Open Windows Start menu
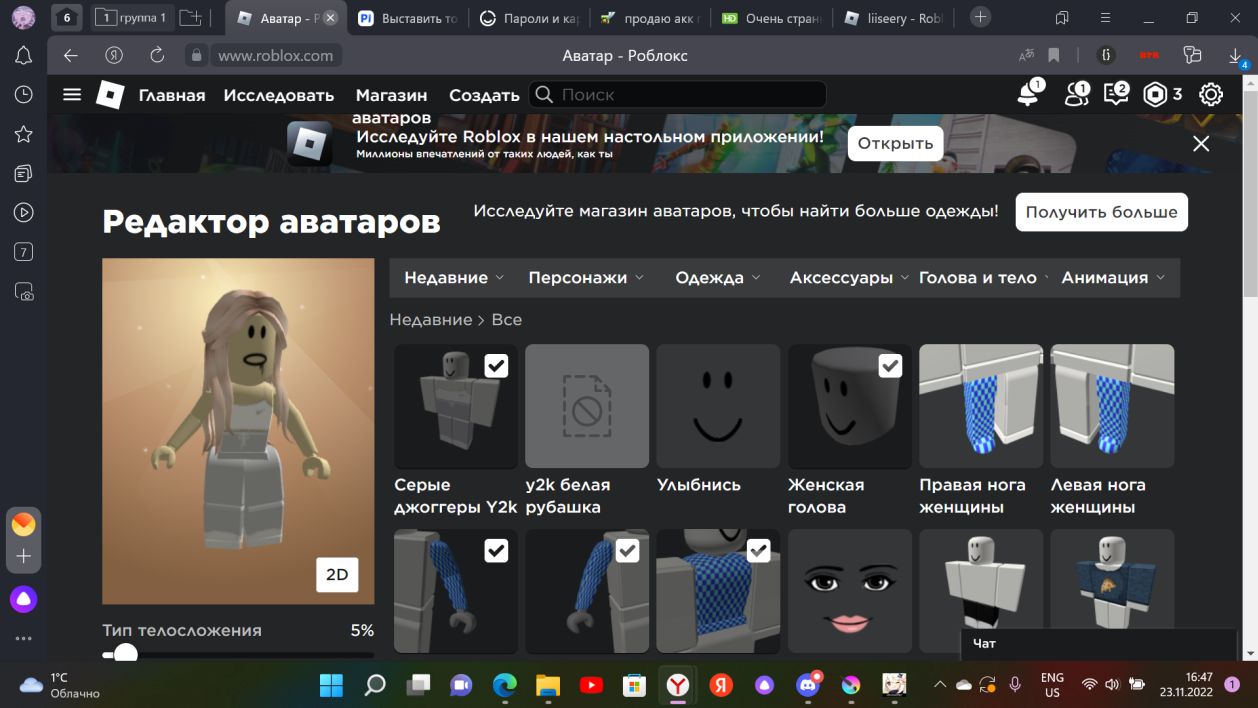Image resolution: width=1258 pixels, height=708 pixels. (x=331, y=685)
